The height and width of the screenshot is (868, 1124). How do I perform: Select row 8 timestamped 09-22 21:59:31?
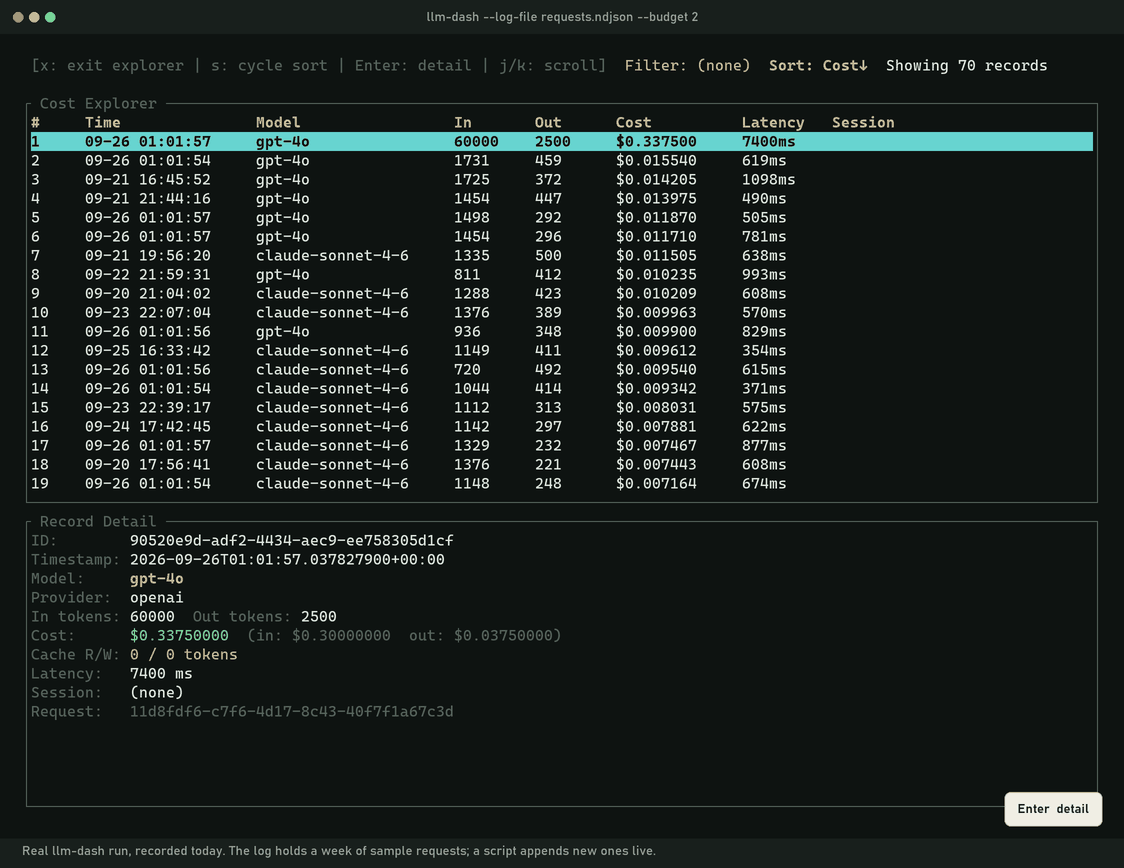click(x=561, y=275)
